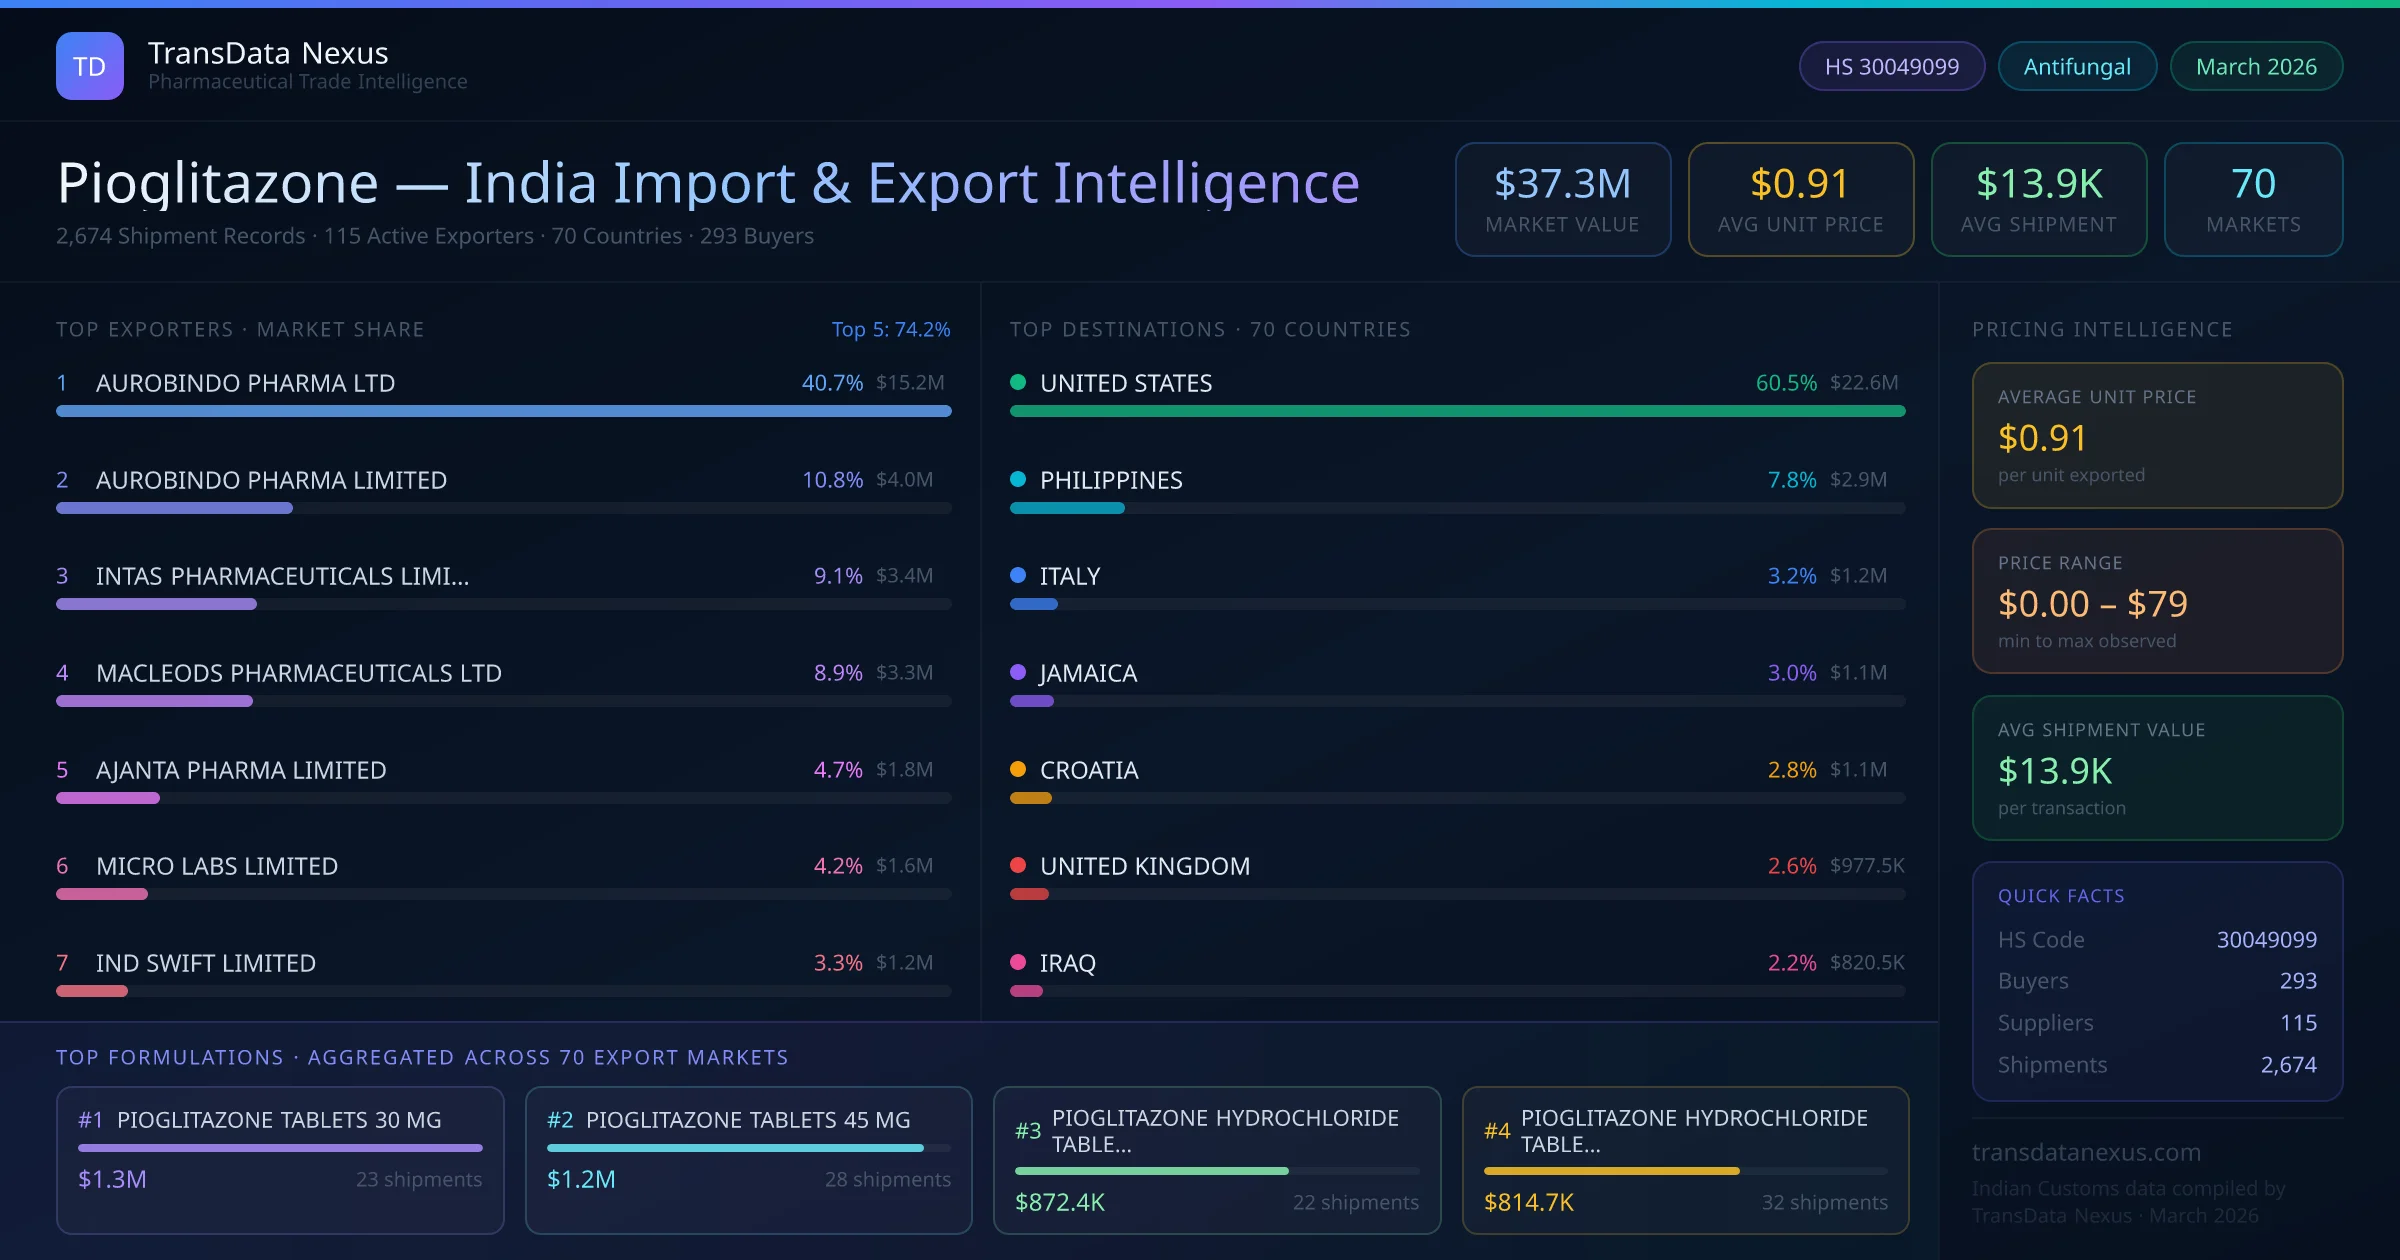Click the TD logo icon
The width and height of the screenshot is (2400, 1260).
coord(89,66)
